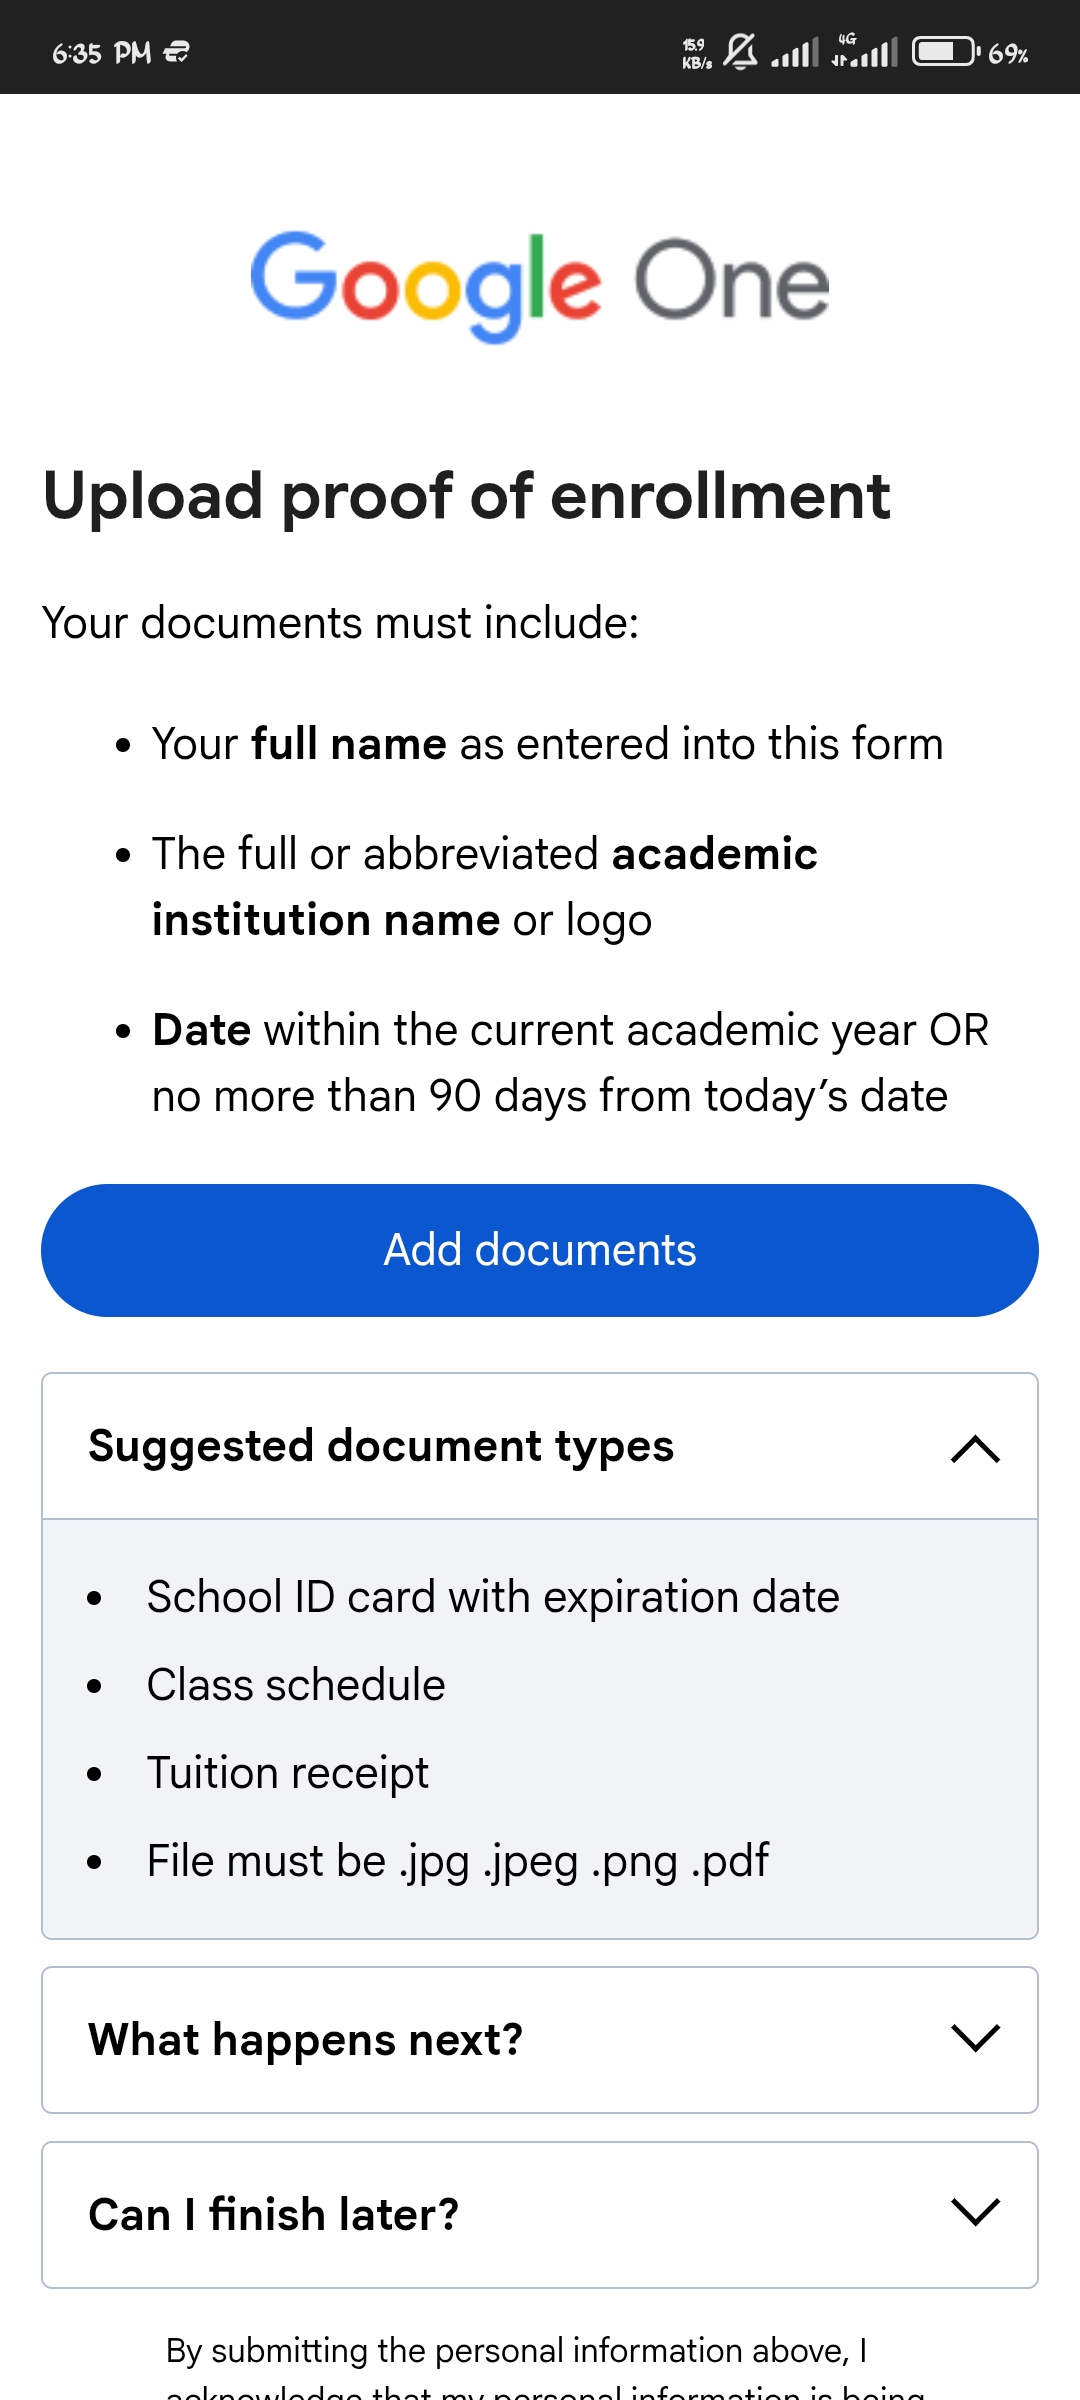Tap the Tuition receipt list item
The height and width of the screenshot is (2400, 1080).
[288, 1773]
